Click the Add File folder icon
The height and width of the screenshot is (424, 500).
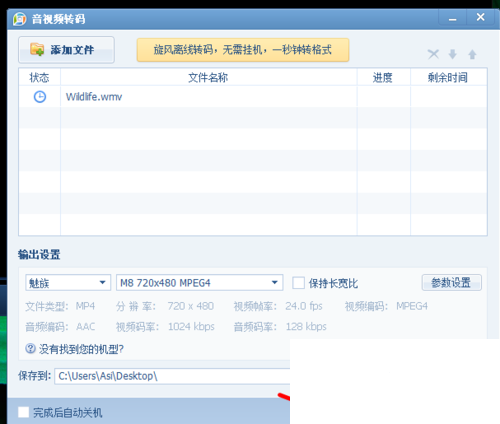[x=37, y=49]
